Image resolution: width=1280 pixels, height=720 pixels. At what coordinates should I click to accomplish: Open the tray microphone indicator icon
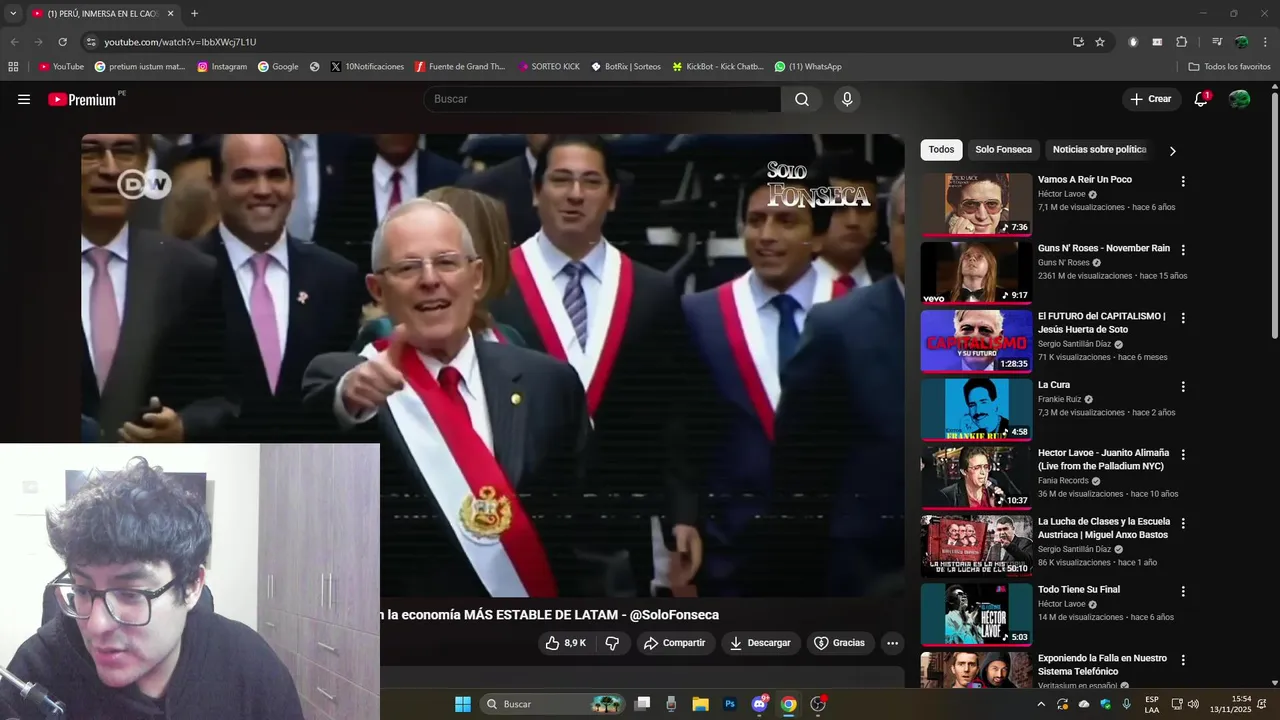coord(1127,704)
